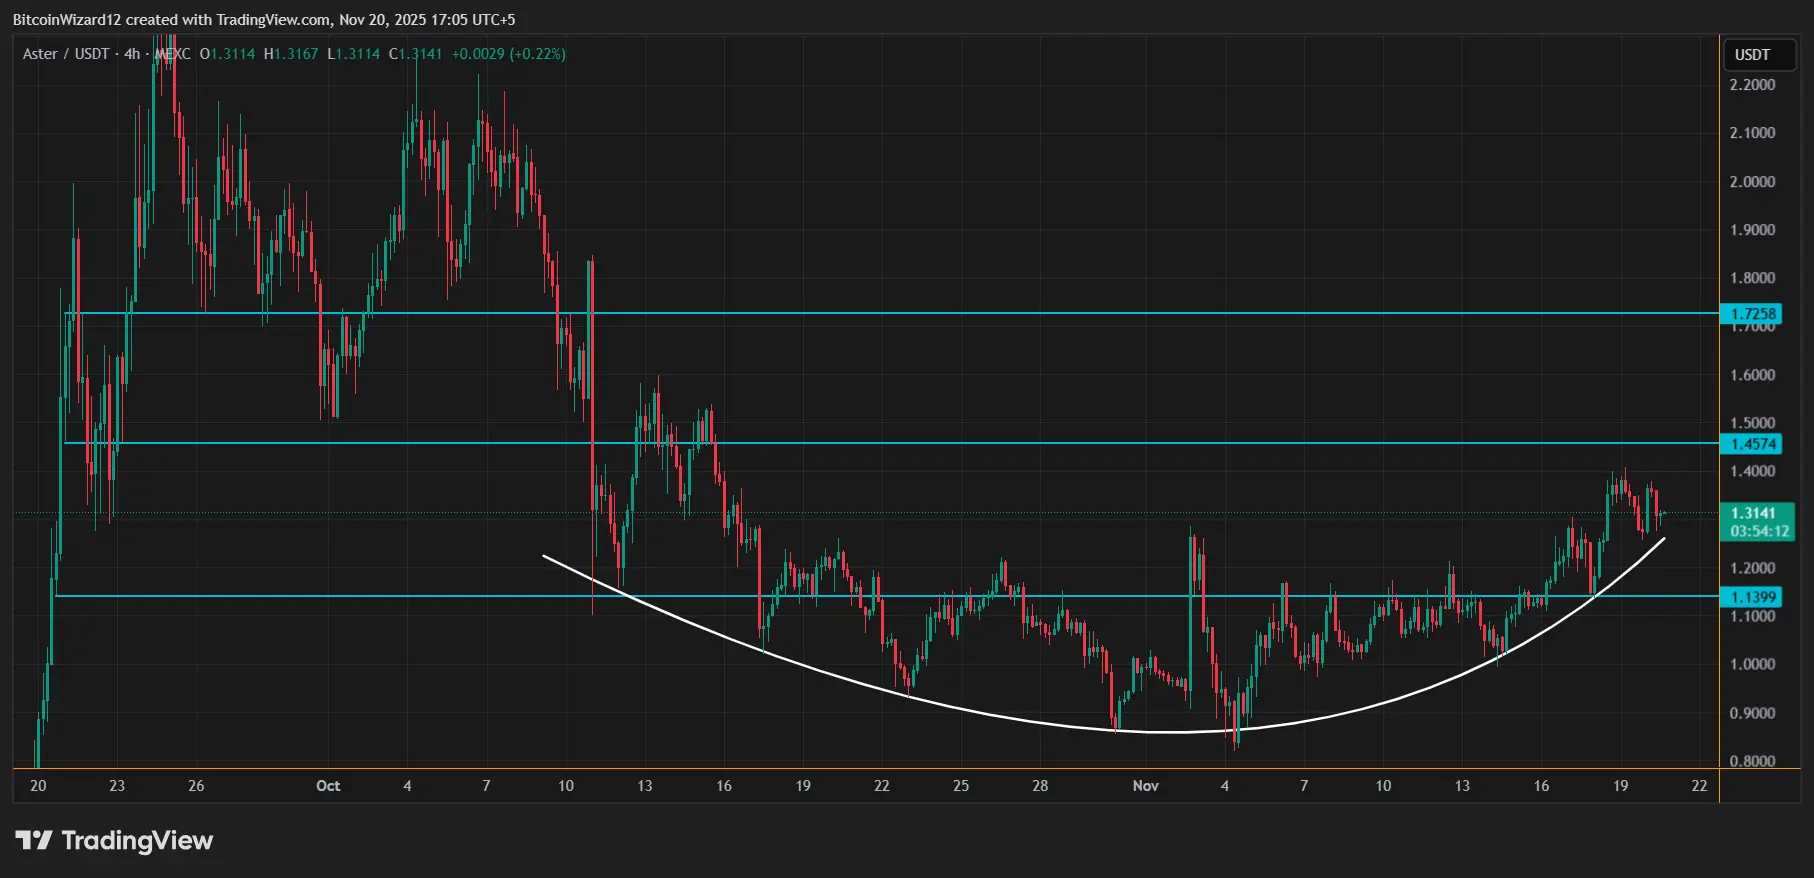
Task: Click the Aster / USDT symbol title
Action: [66, 54]
